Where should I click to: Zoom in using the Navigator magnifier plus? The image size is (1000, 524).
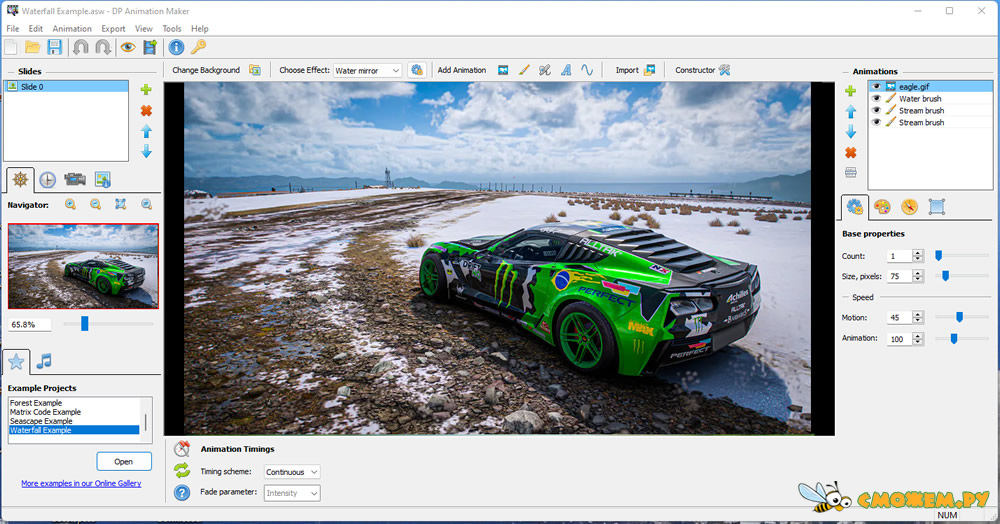70,205
